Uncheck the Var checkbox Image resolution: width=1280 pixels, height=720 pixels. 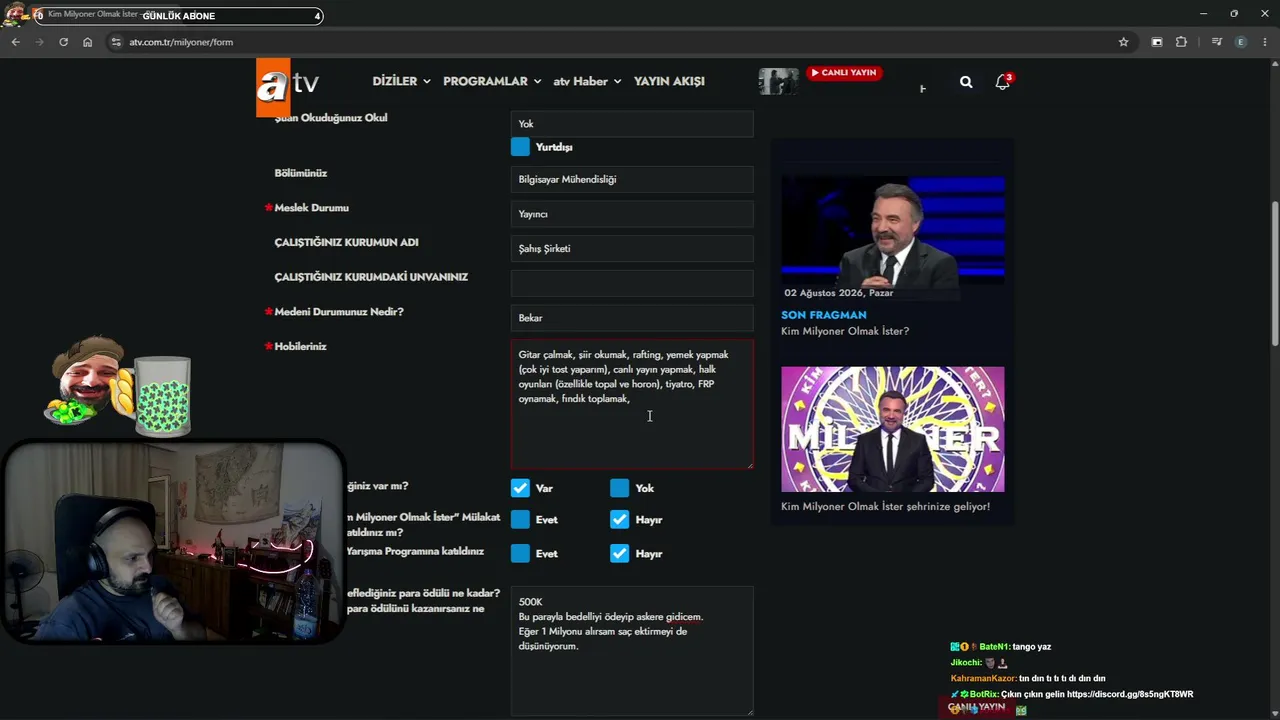point(520,488)
